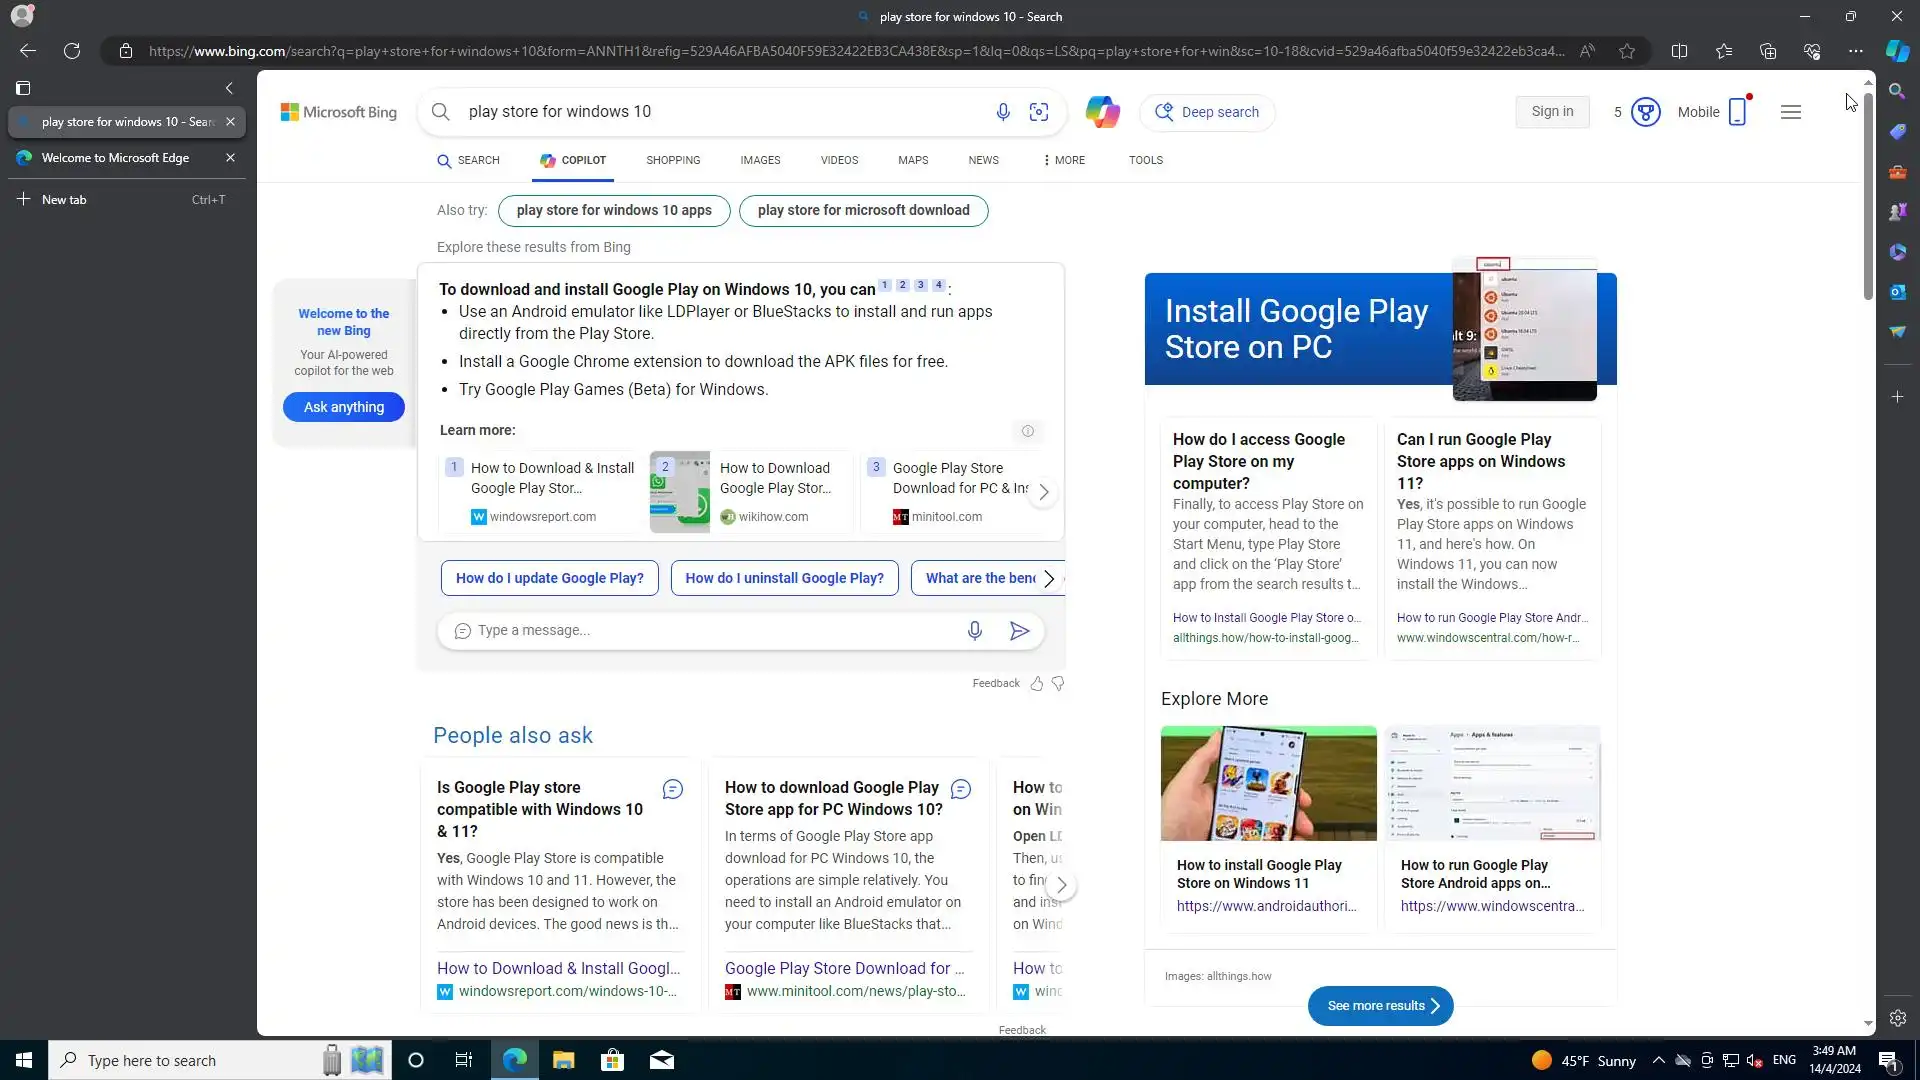Switch to the IMAGES tab
Screen dimensions: 1920x1080
tap(760, 160)
